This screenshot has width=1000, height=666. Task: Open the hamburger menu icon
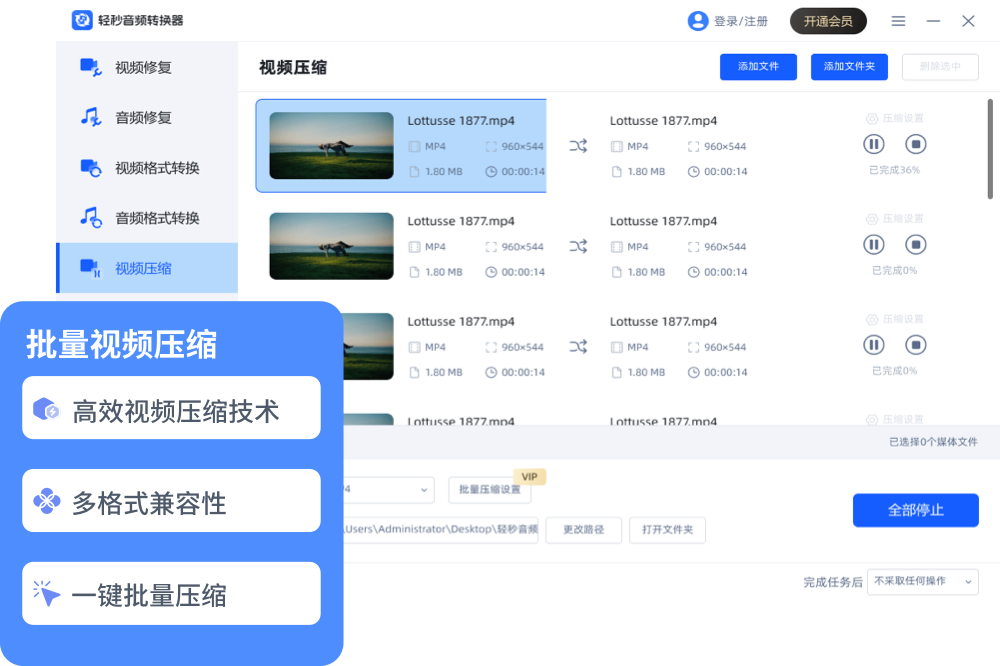point(898,21)
